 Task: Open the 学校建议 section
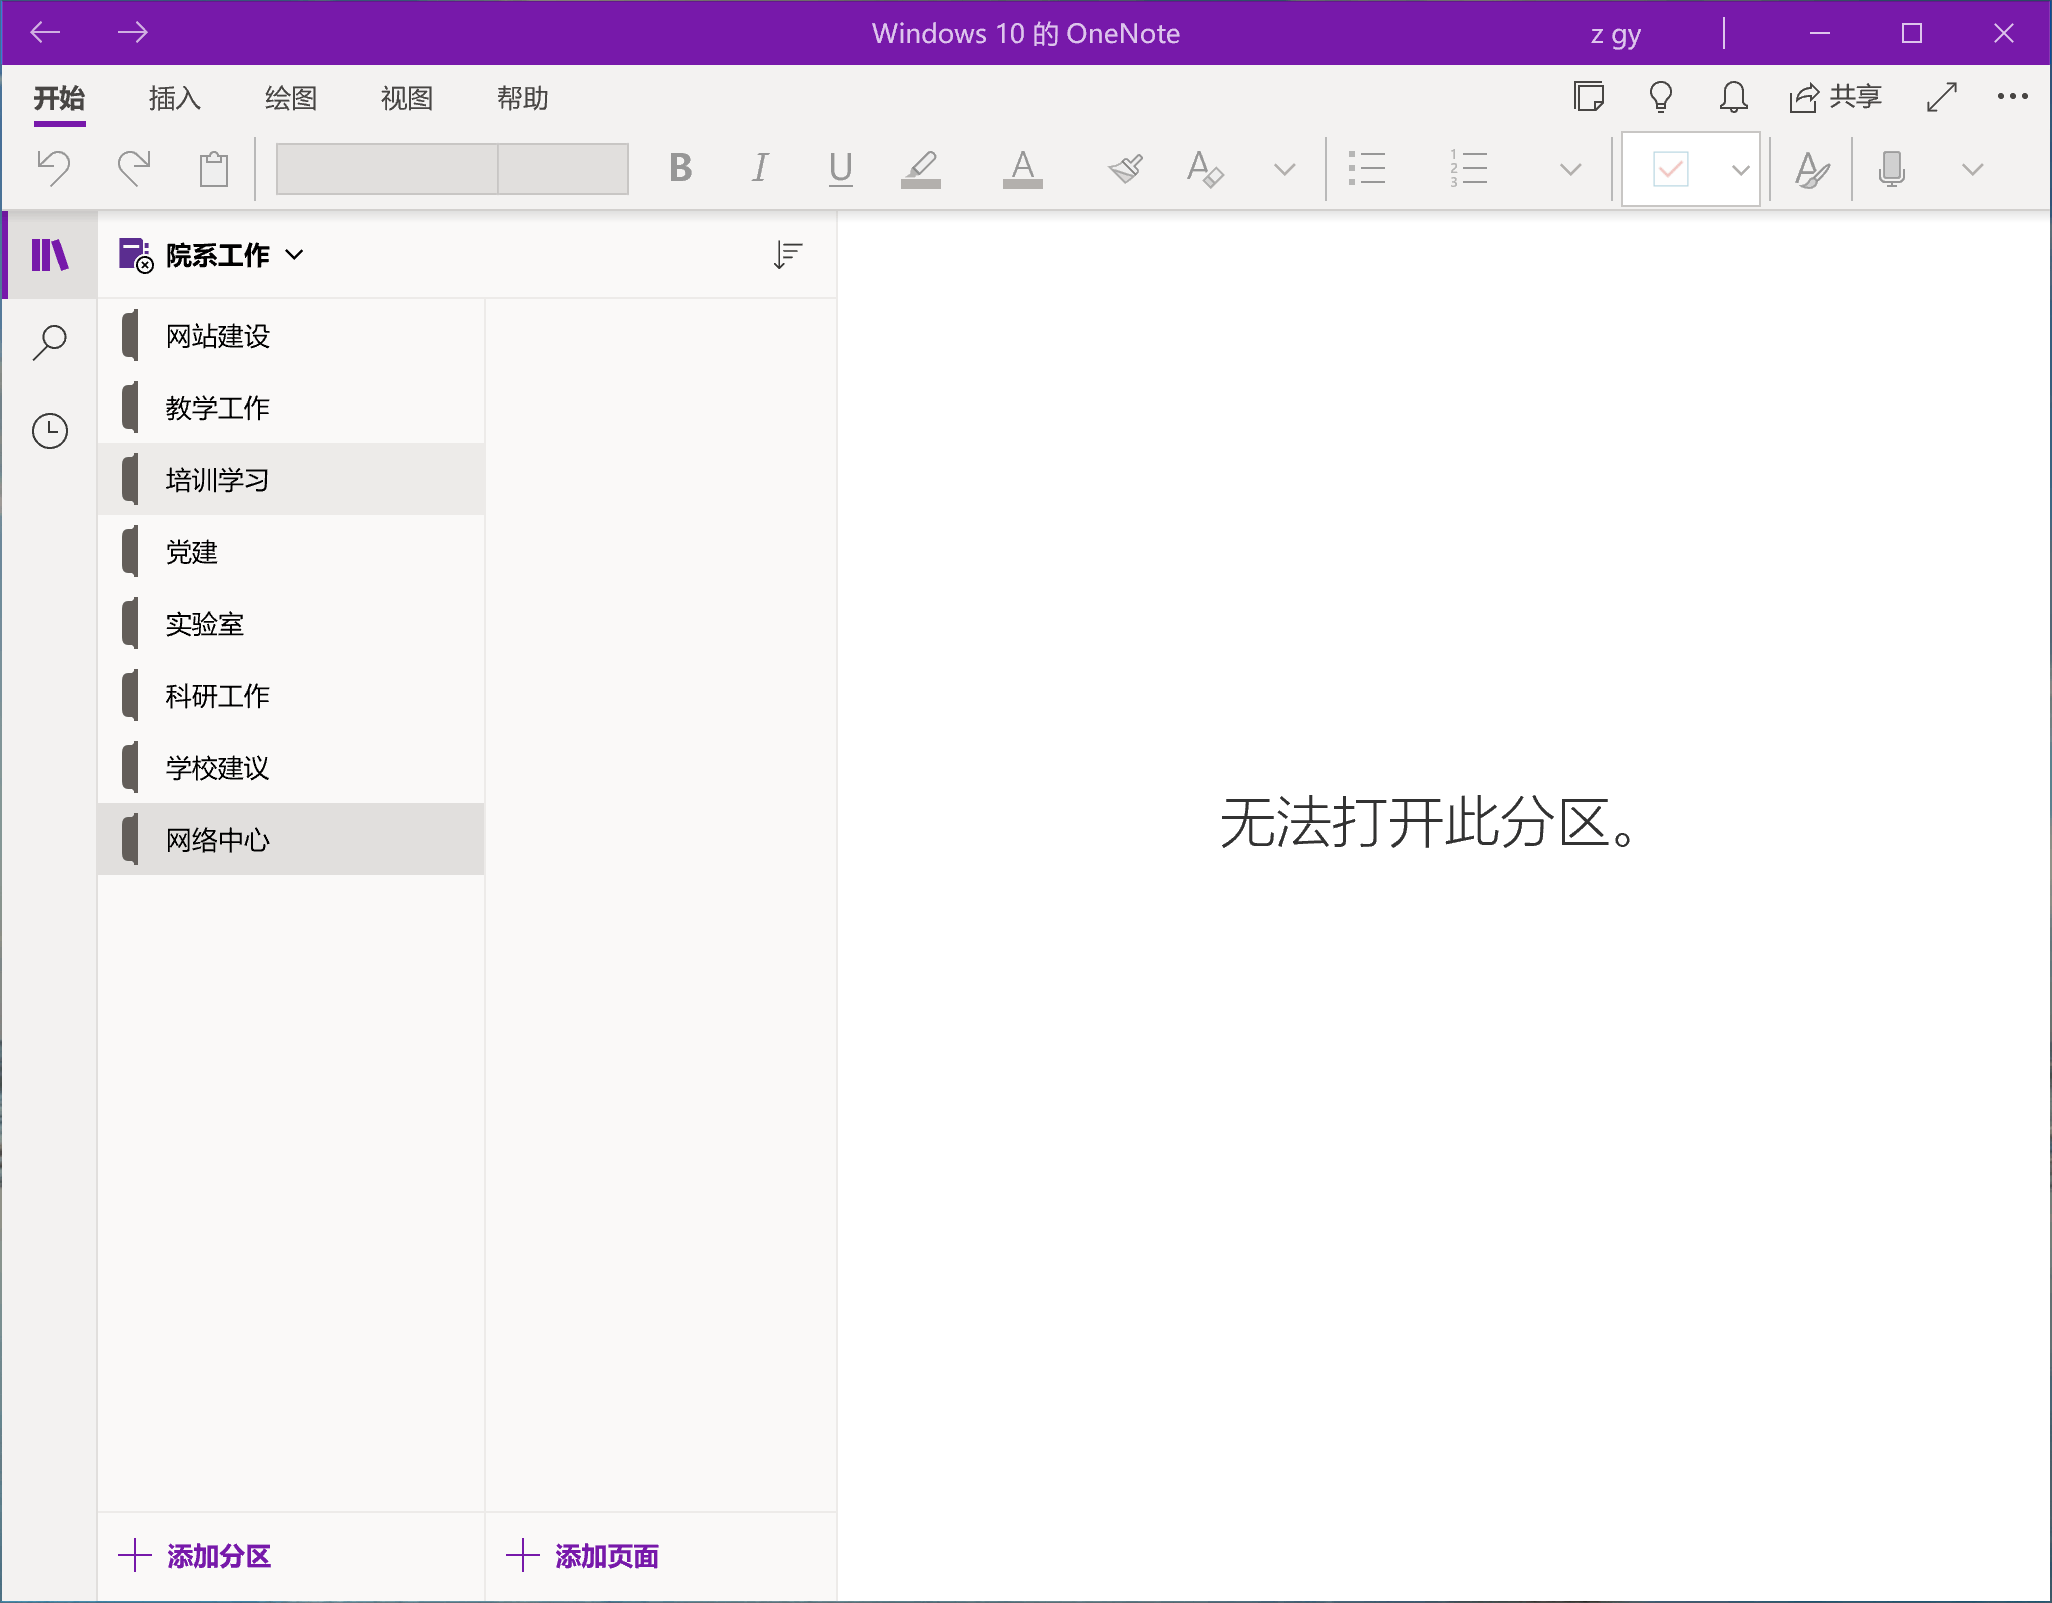[x=291, y=768]
